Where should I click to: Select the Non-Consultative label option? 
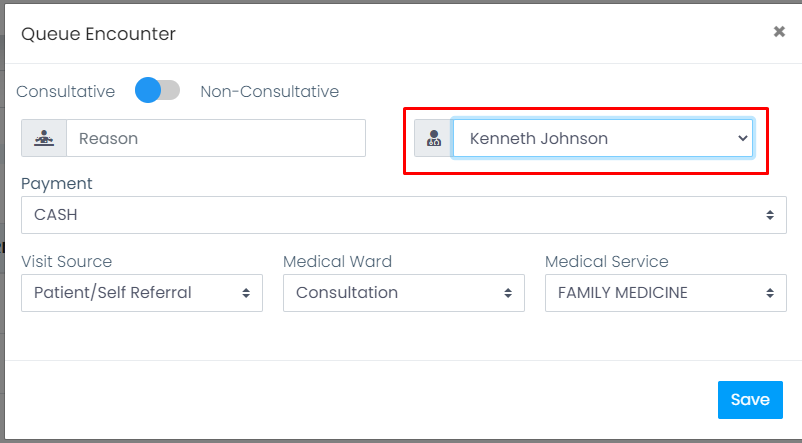(270, 92)
